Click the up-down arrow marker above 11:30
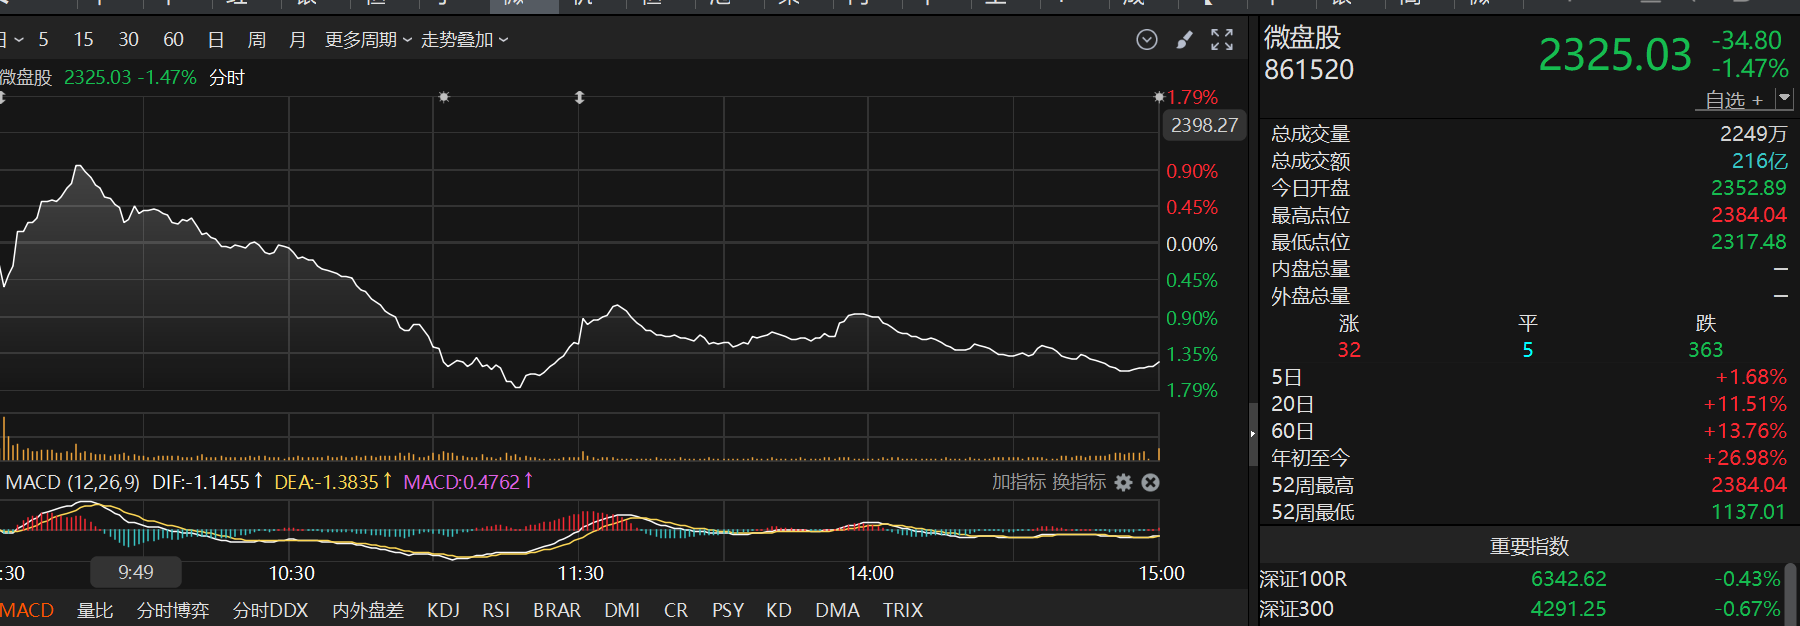1800x626 pixels. click(x=579, y=98)
